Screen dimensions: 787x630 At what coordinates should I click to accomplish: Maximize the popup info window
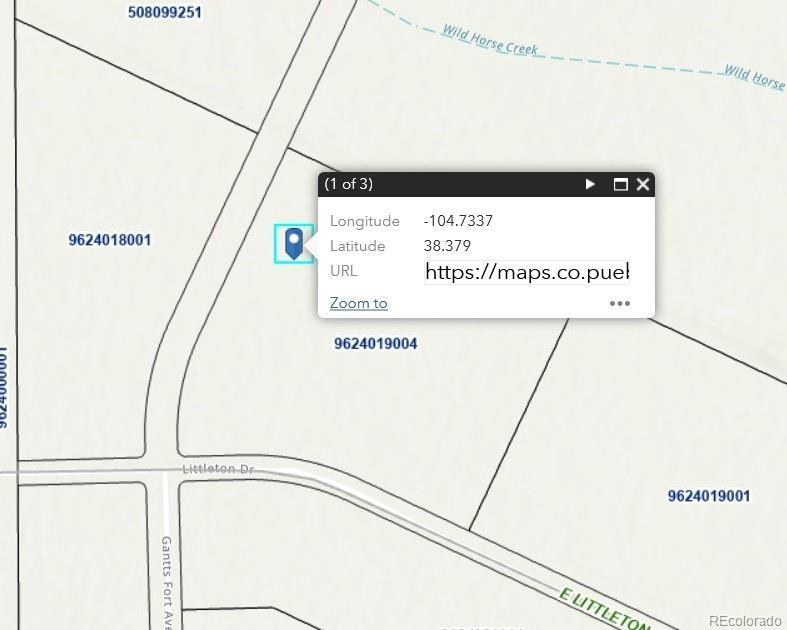[621, 184]
